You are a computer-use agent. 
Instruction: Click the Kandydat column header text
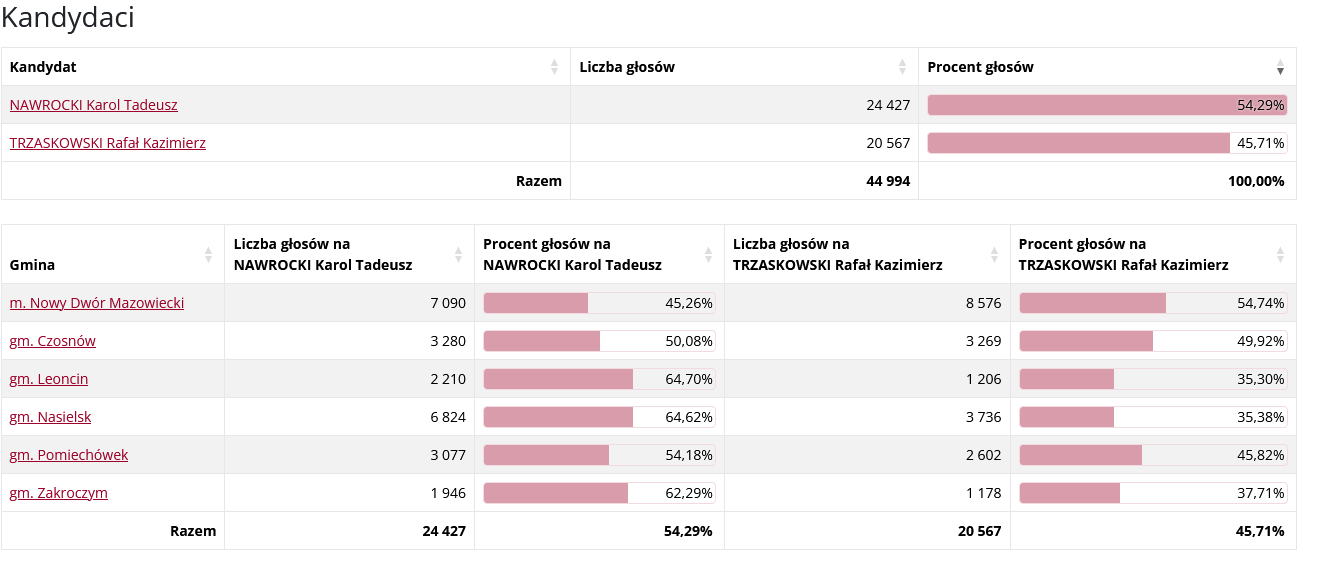pyautogui.click(x=43, y=67)
